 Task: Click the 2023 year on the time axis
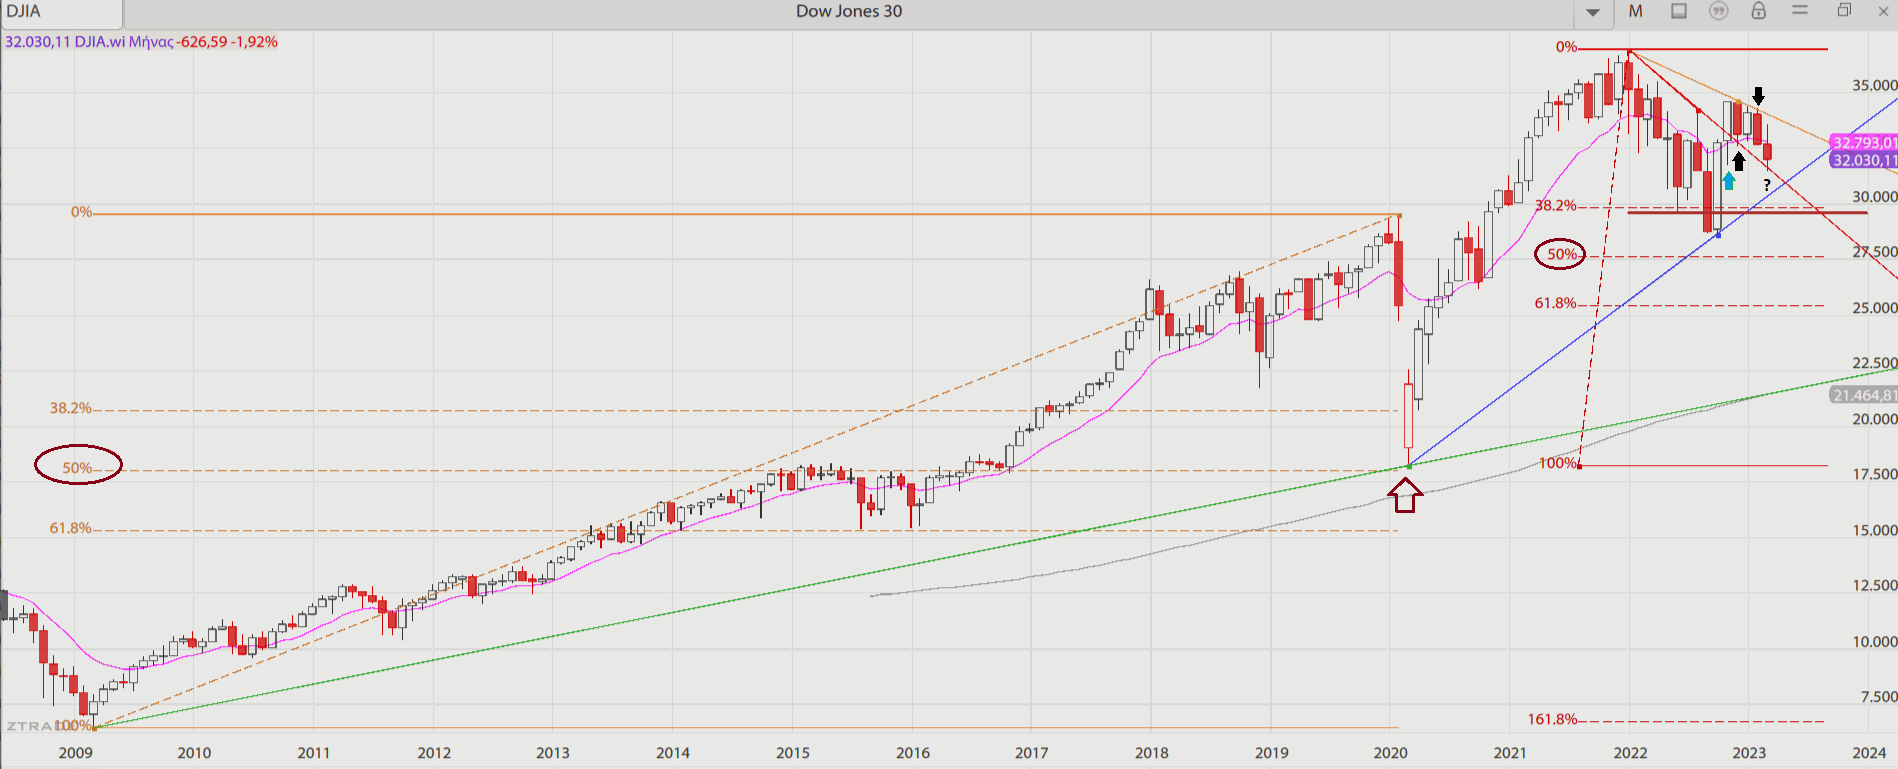coord(1749,753)
